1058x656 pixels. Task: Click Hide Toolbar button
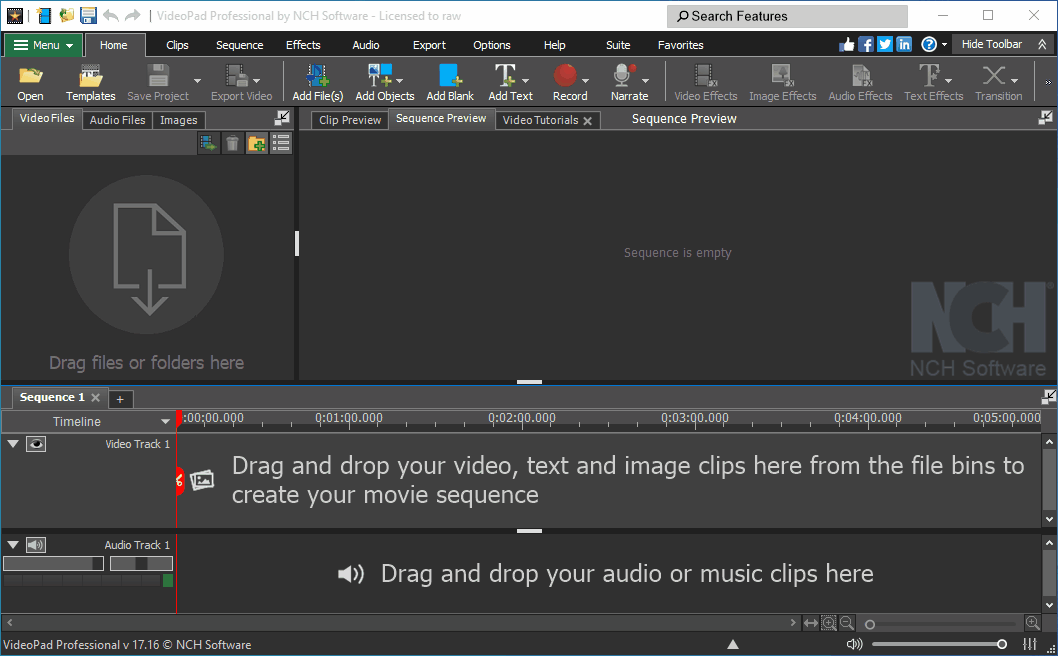coord(1001,45)
